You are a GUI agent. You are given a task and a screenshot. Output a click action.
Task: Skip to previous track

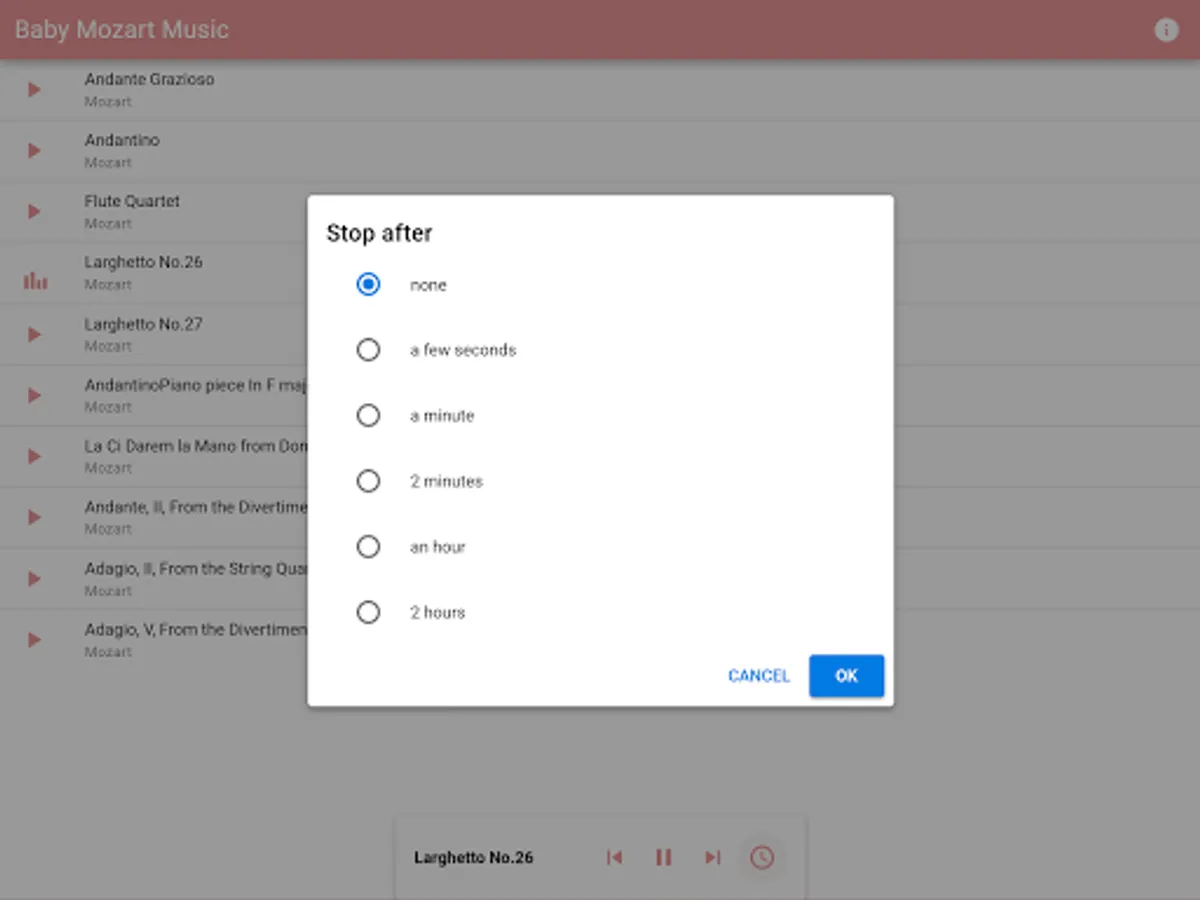click(x=614, y=857)
